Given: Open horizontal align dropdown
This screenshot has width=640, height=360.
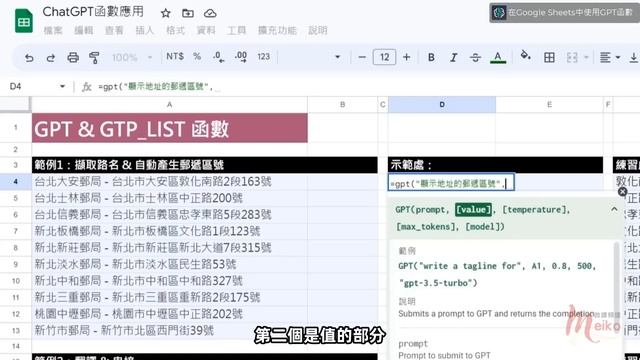Looking at the screenshot, I should click(x=610, y=58).
